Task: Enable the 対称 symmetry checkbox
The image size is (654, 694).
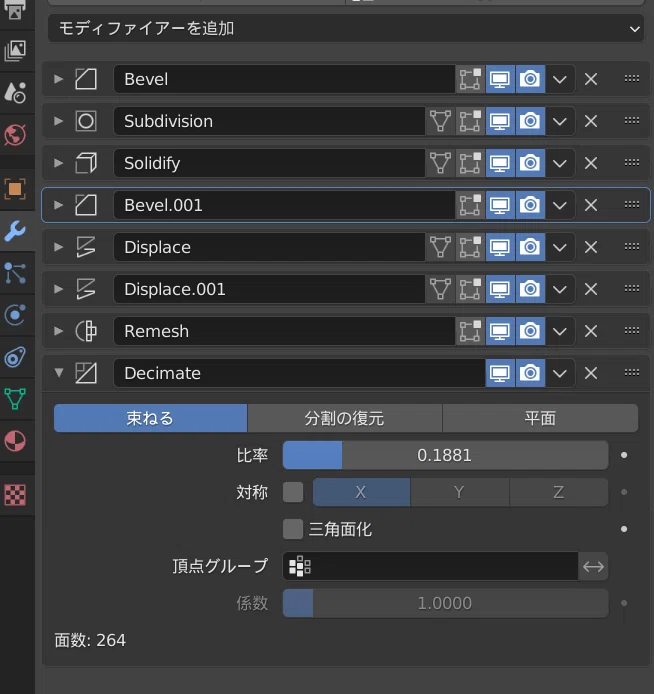Action: tap(293, 492)
